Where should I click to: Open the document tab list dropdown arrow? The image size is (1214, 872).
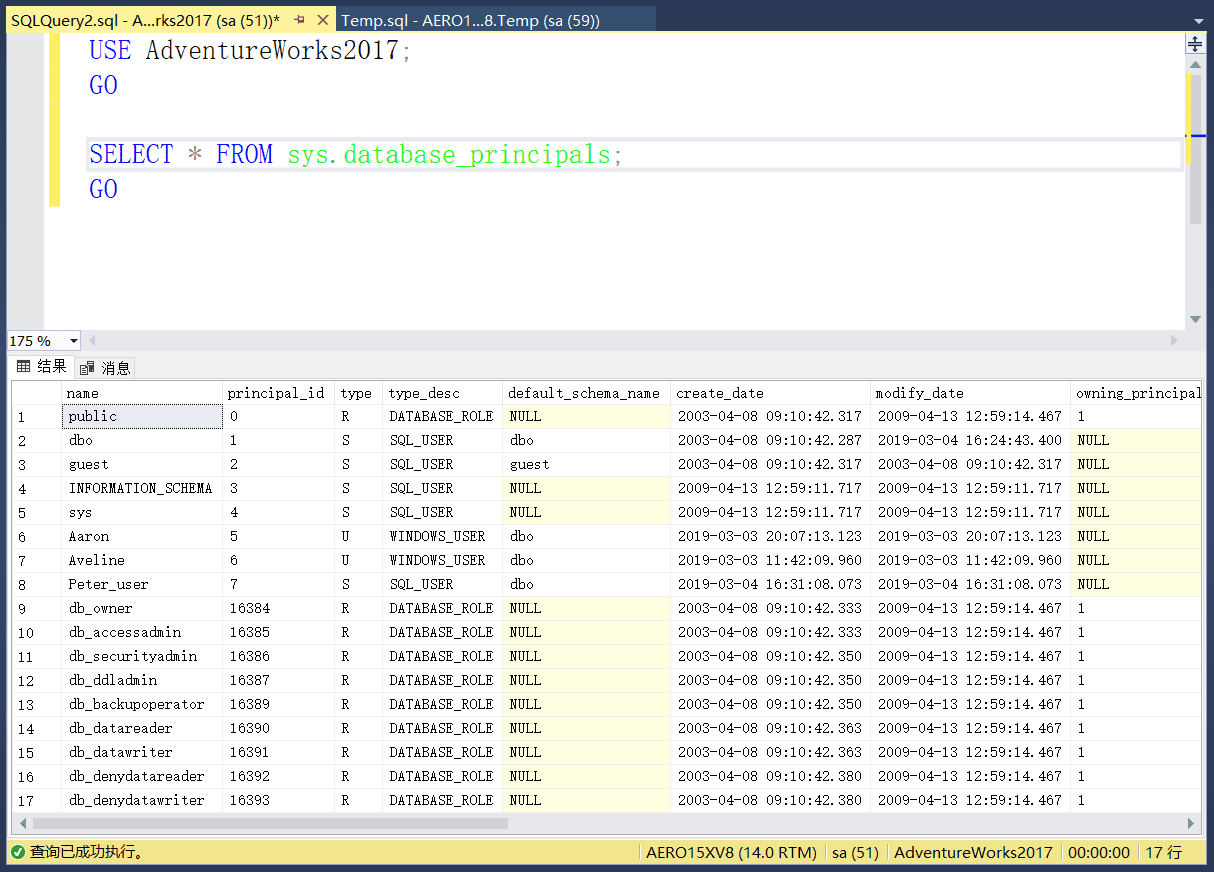point(1198,20)
